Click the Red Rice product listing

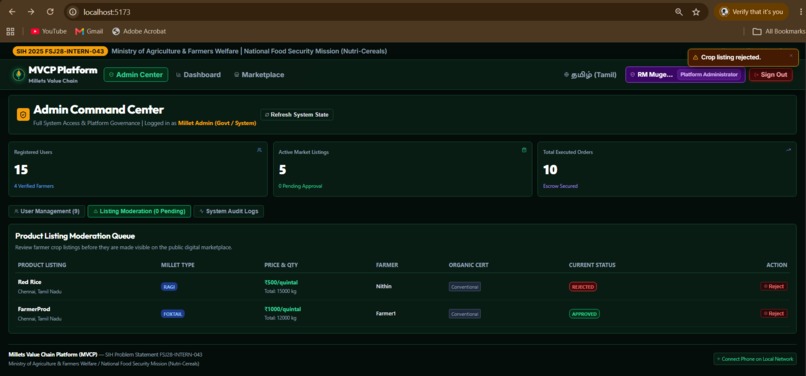point(29,282)
